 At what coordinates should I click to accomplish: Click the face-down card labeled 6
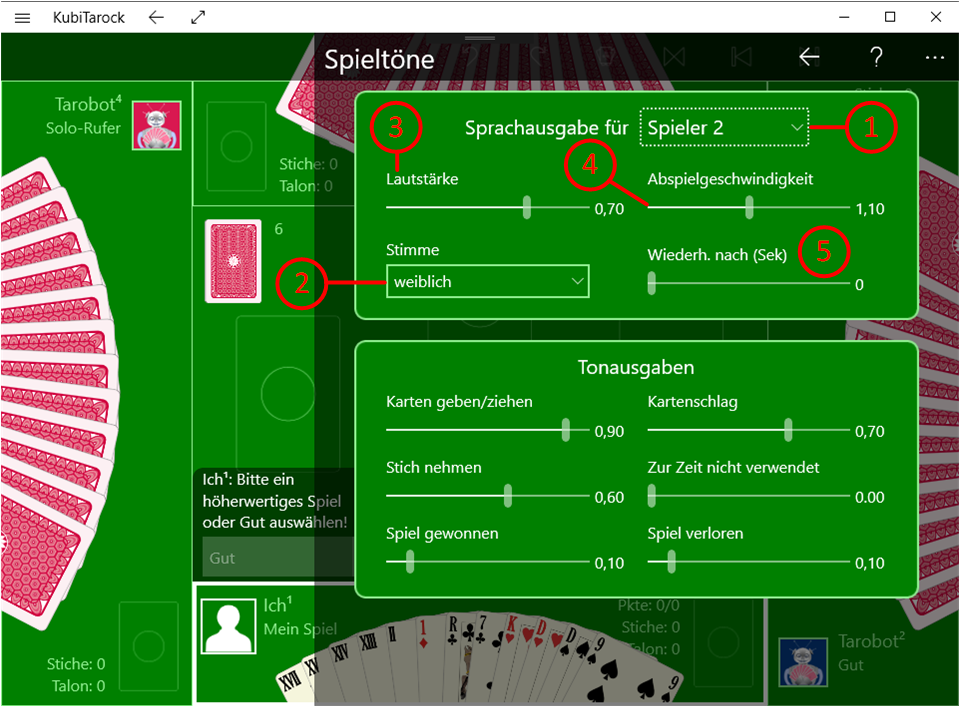click(233, 261)
